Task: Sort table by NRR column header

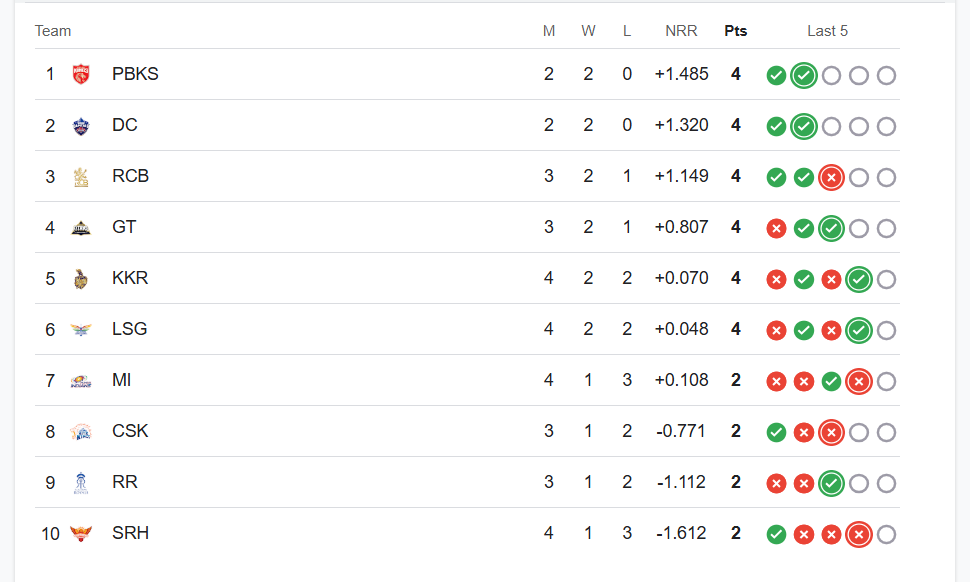Action: (681, 31)
